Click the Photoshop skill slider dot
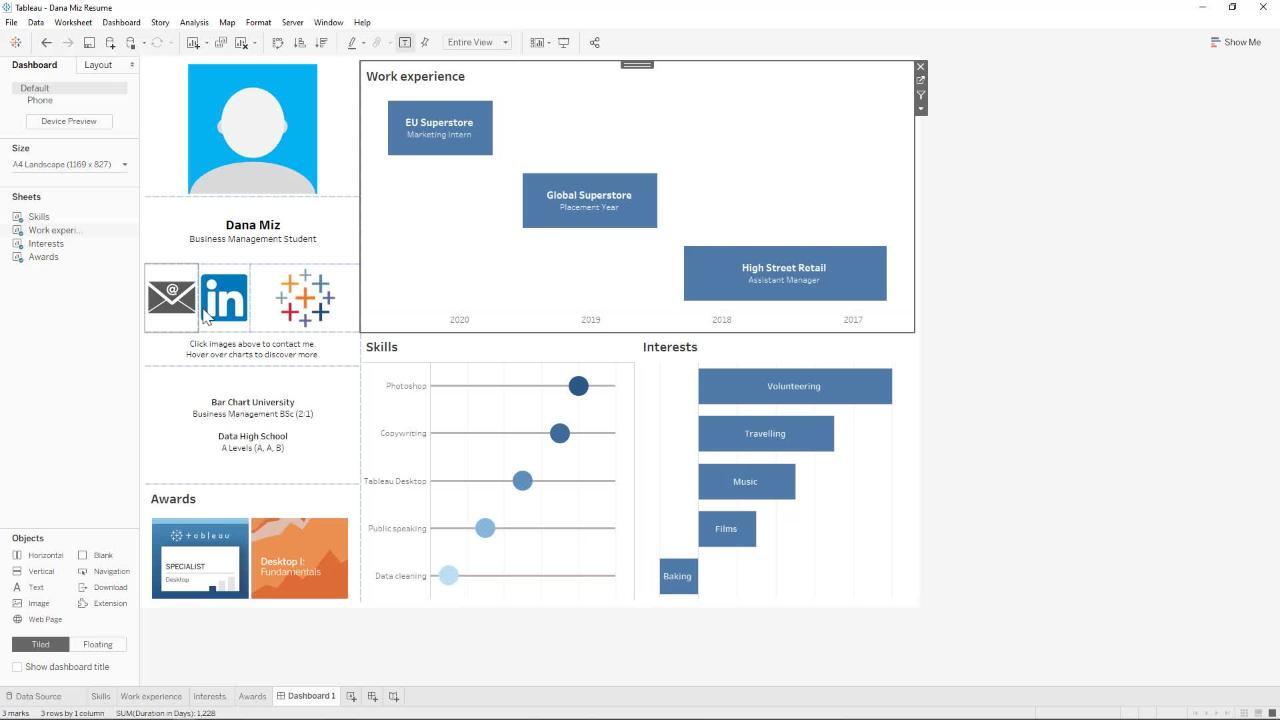Screen dimensions: 1280x720 click(578, 386)
